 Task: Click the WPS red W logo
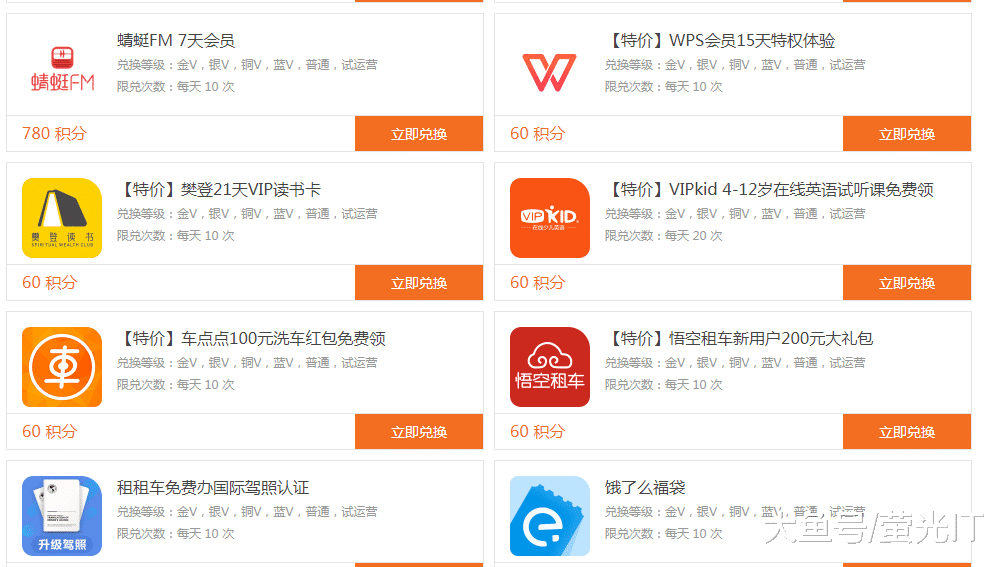pos(550,72)
